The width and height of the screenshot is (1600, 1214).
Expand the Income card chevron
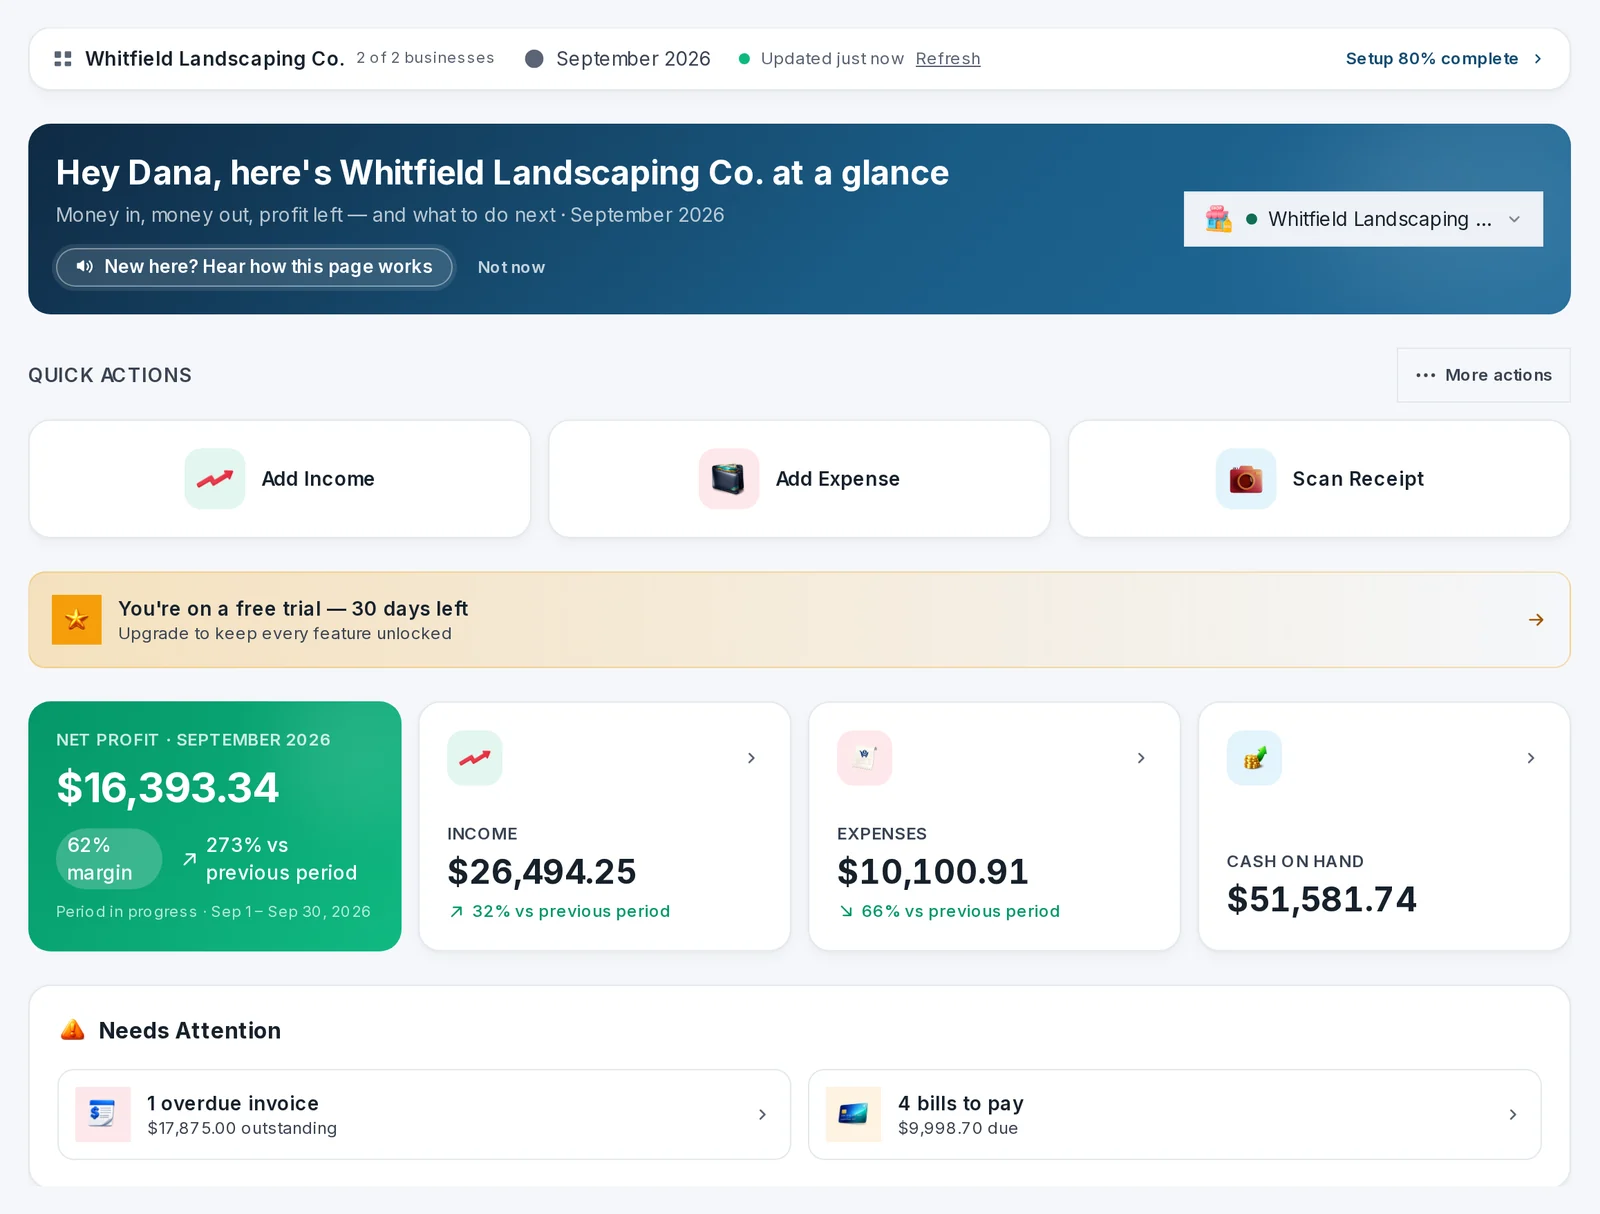[751, 758]
